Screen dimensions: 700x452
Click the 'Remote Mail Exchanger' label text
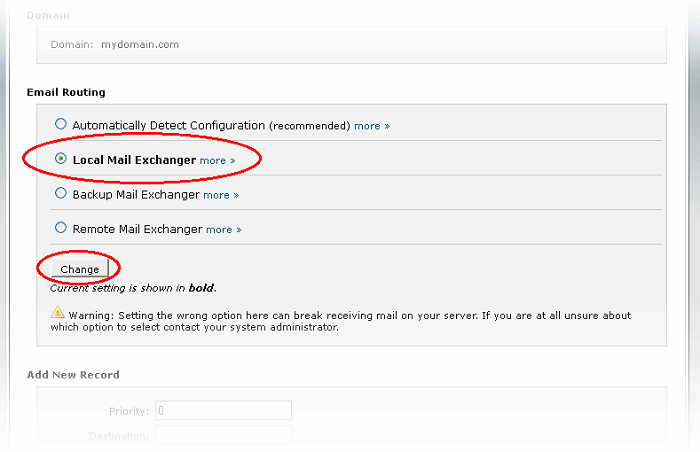[137, 229]
